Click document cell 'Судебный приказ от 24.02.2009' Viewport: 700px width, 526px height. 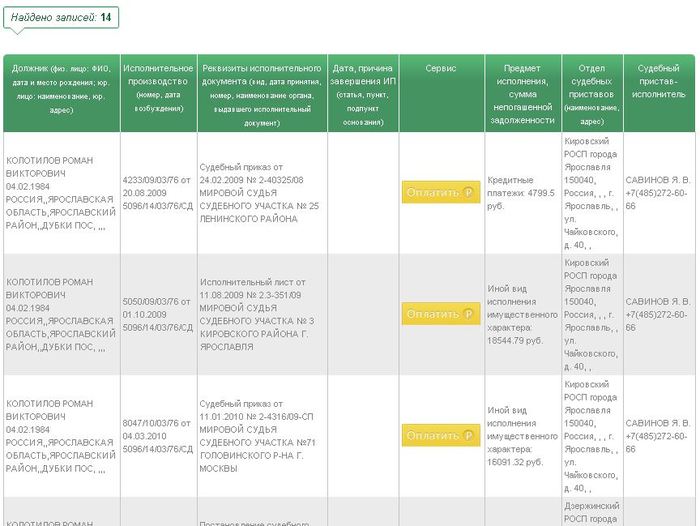coord(262,193)
